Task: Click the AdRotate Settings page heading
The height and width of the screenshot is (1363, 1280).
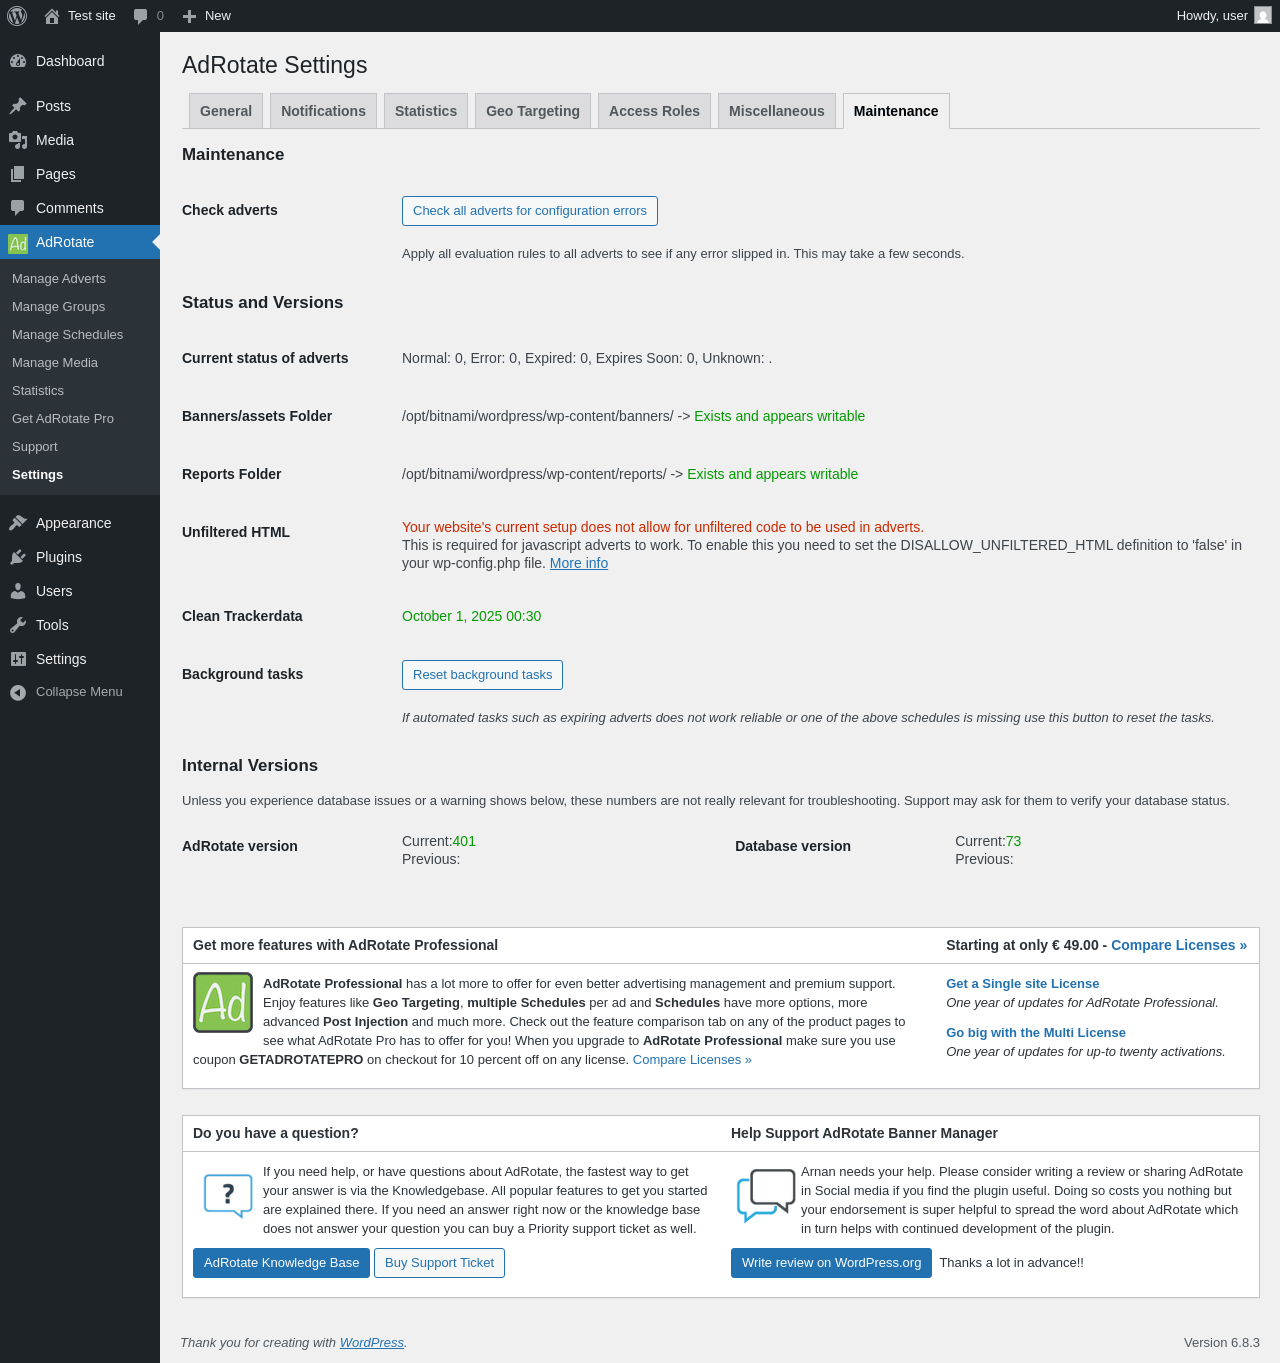Action: [x=275, y=65]
